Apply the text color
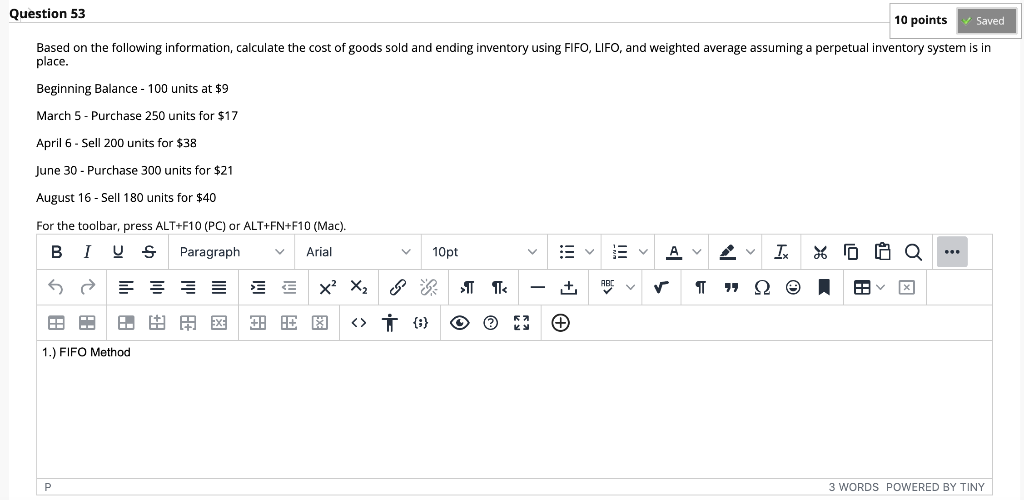The image size is (1024, 500). click(x=675, y=252)
